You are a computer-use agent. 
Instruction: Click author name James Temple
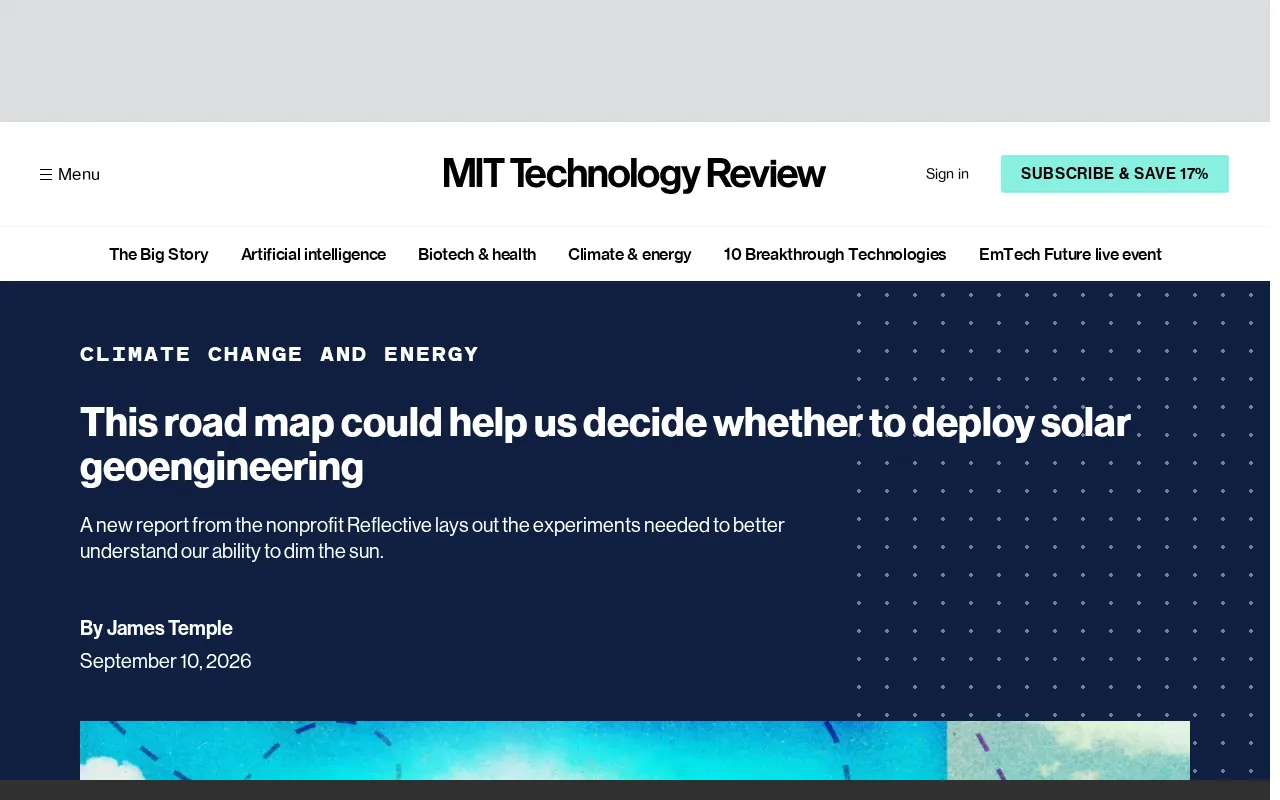170,628
